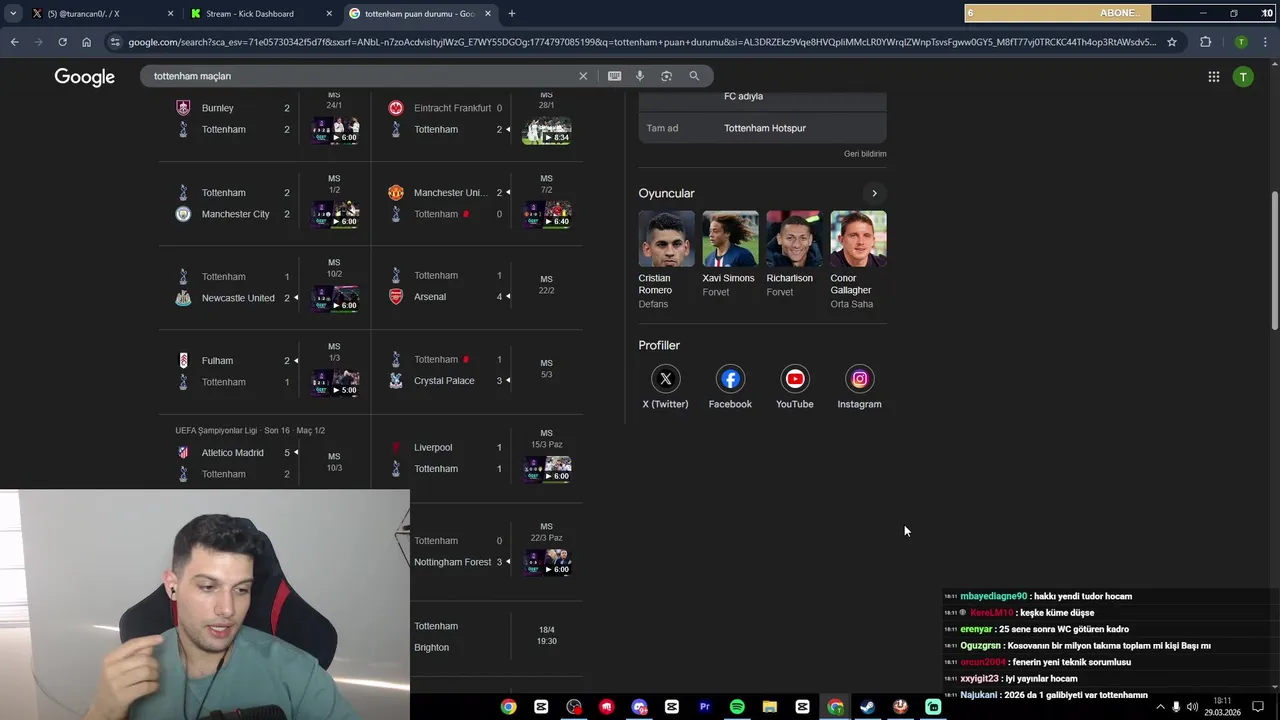
Task: Open the browser home page icon
Action: tap(86, 42)
